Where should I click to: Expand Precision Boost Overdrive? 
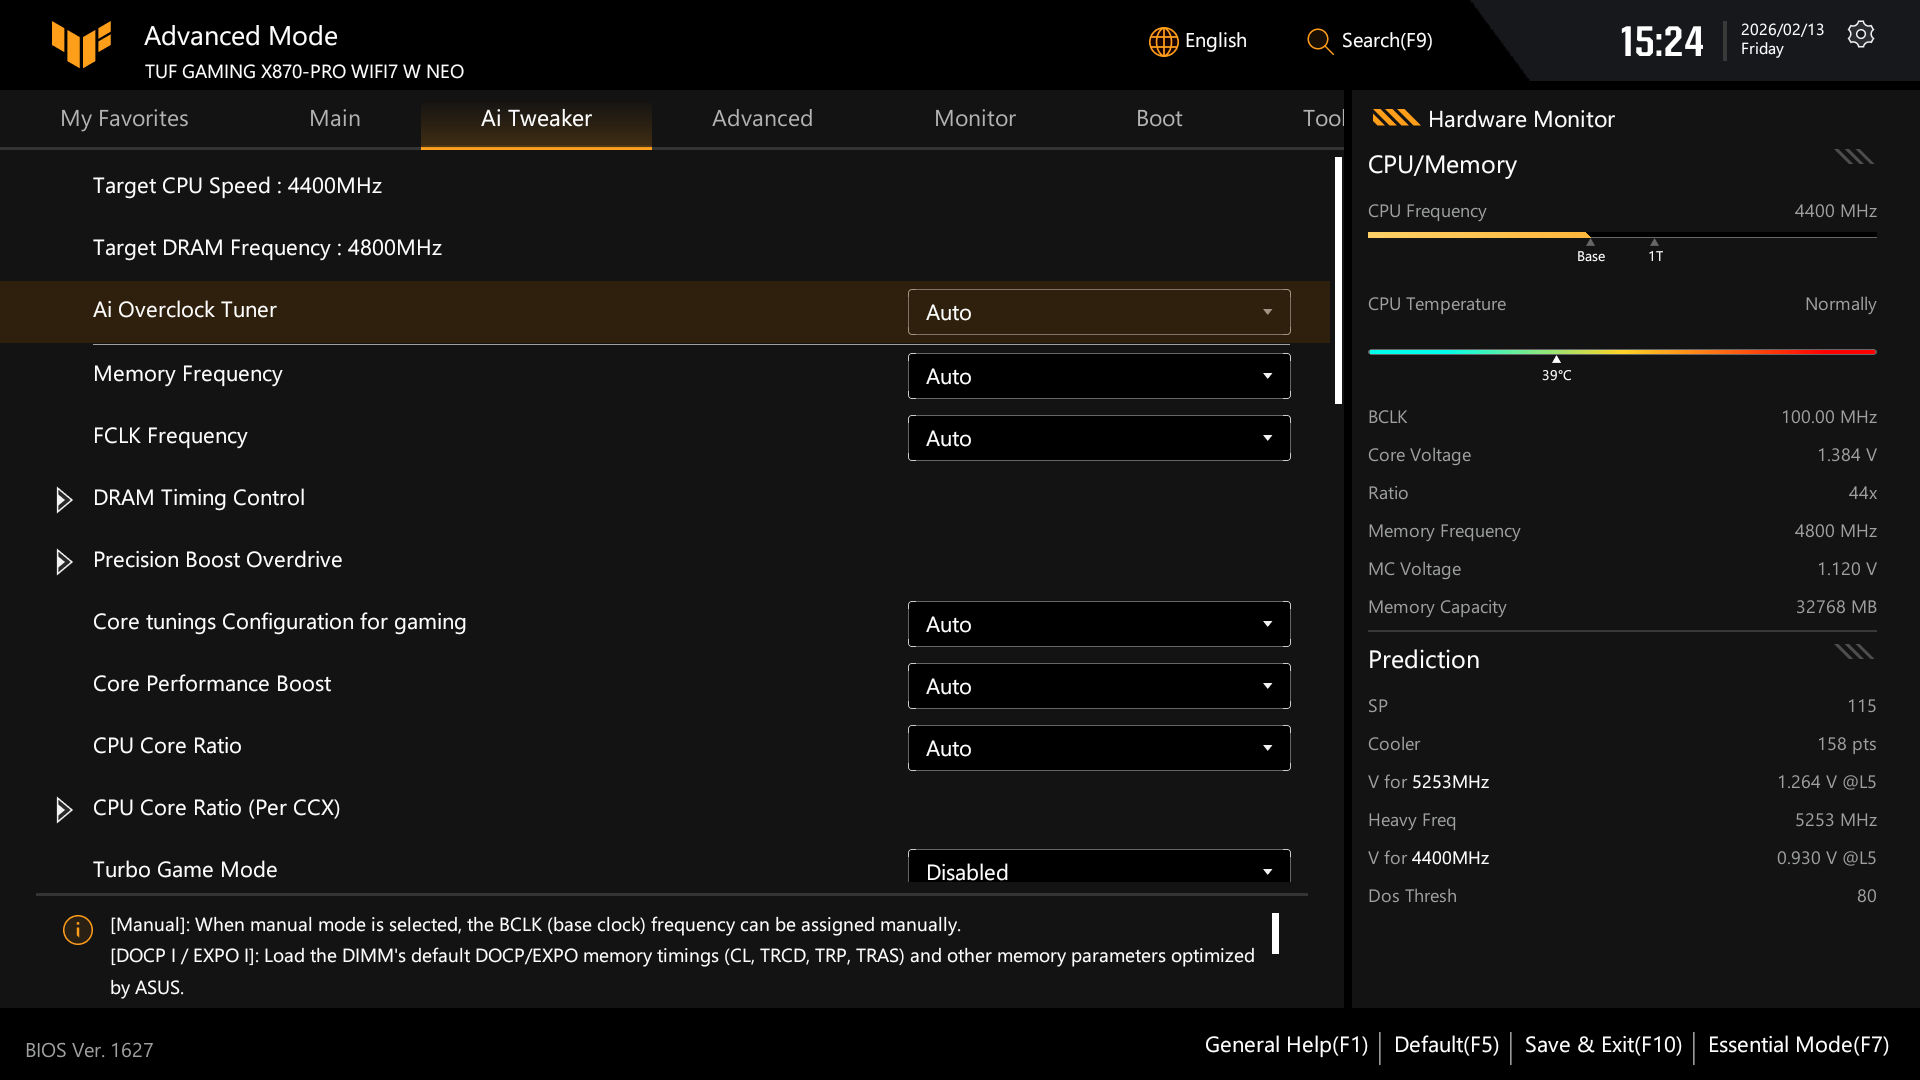[x=64, y=562]
